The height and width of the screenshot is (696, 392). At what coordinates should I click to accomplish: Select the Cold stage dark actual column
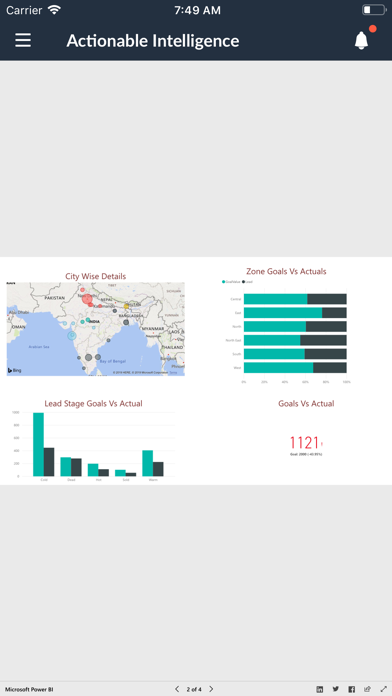(x=49, y=462)
